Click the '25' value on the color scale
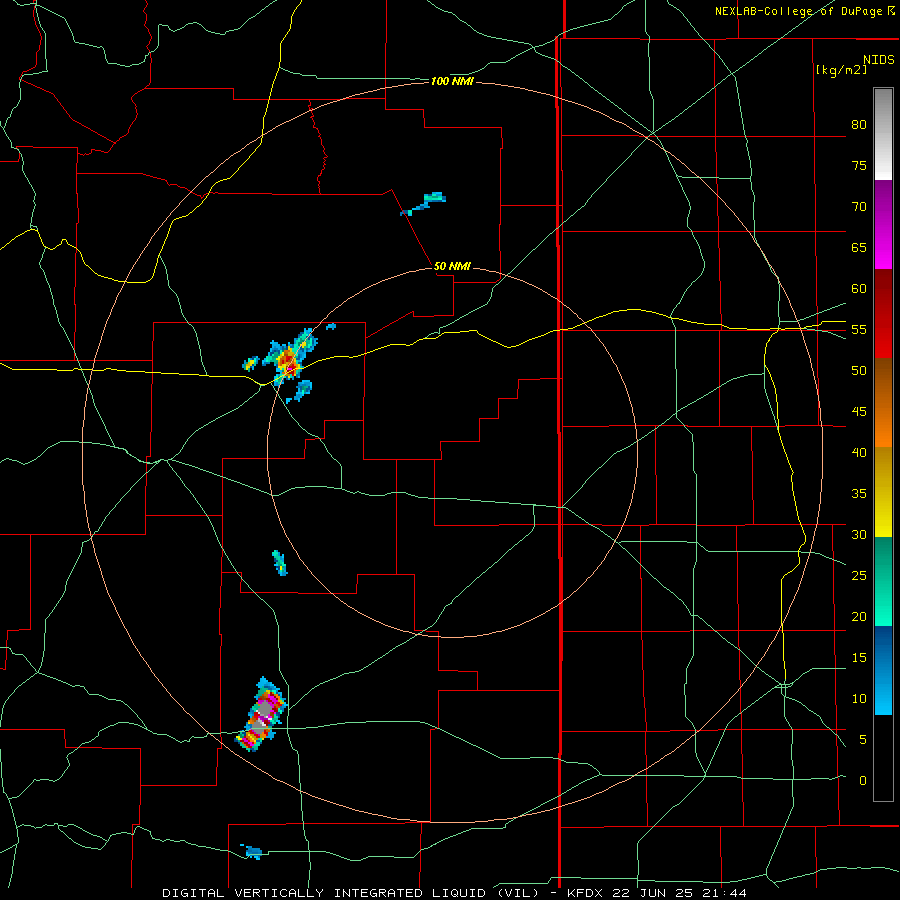This screenshot has width=900, height=900. (x=859, y=576)
